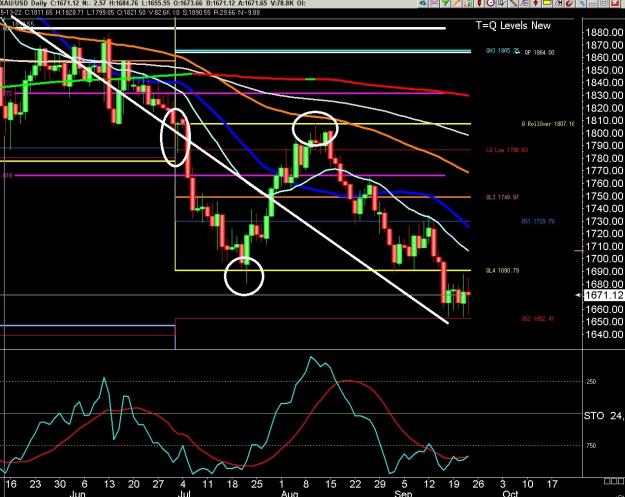The height and width of the screenshot is (497, 625).
Task: Click date label 25 on time axis
Action: tap(257, 484)
